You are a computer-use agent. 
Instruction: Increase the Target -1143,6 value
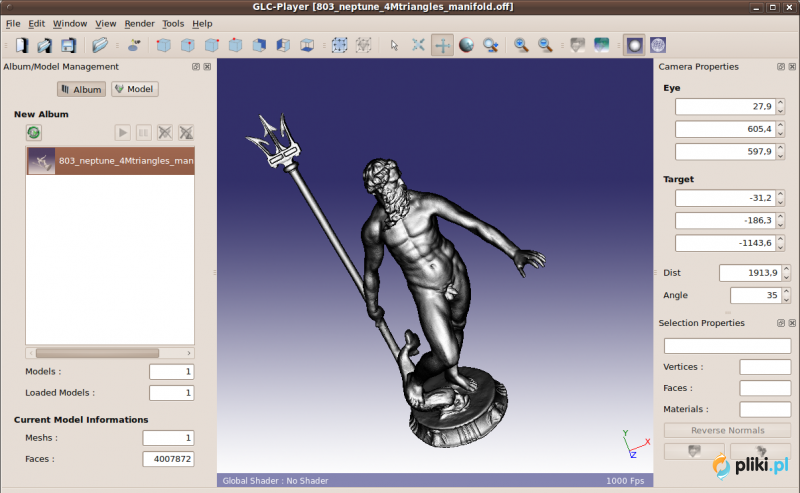coord(780,239)
